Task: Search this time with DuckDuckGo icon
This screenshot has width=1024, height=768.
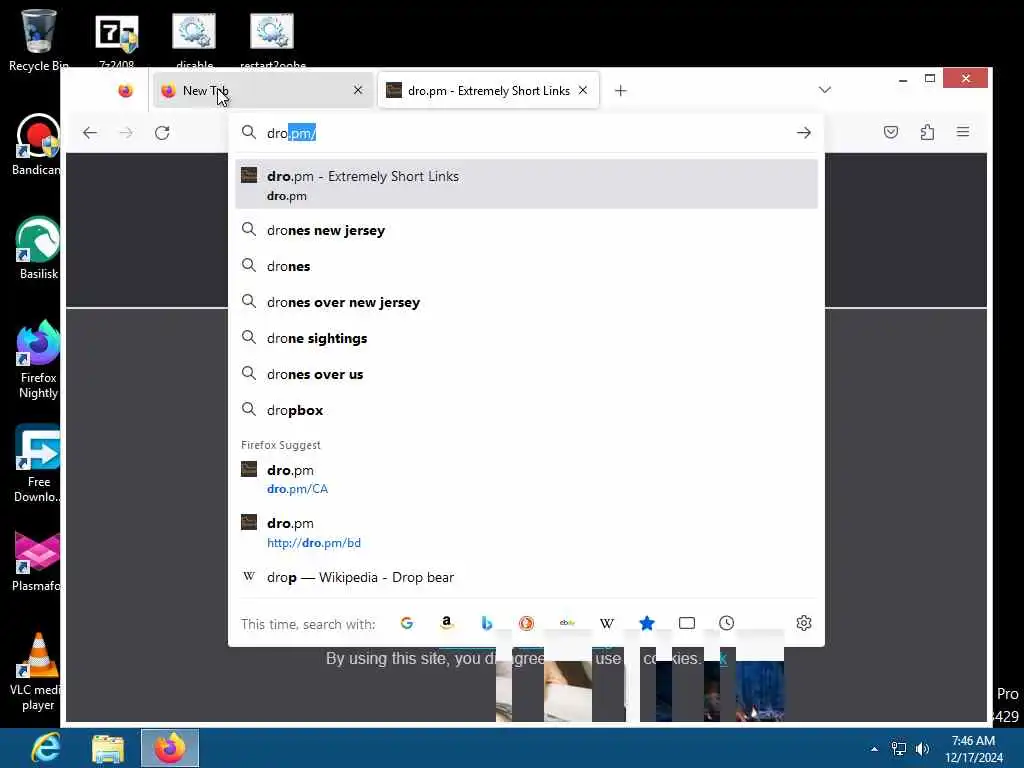Action: click(526, 624)
